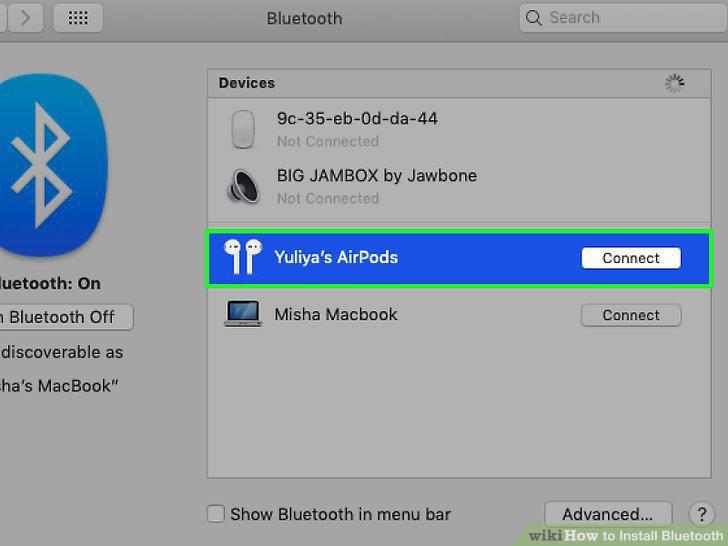Focus the Search field
The height and width of the screenshot is (546, 728).
pyautogui.click(x=623, y=18)
